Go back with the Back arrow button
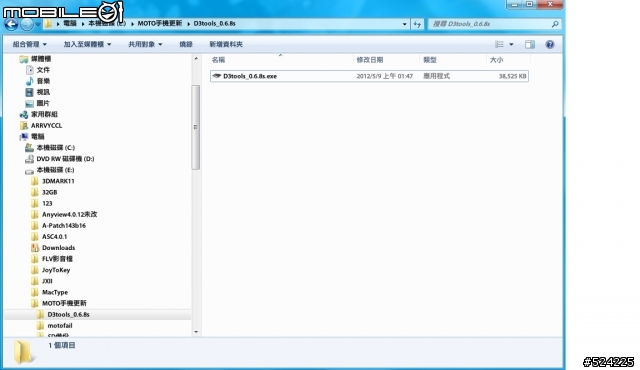The height and width of the screenshot is (370, 640). pyautogui.click(x=11, y=24)
